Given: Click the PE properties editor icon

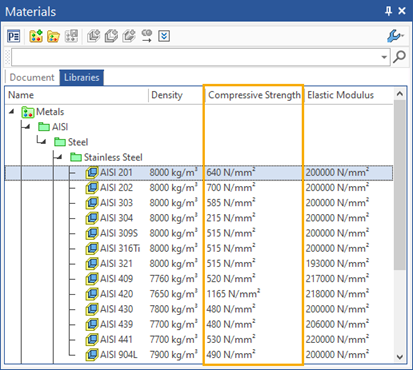Looking at the screenshot, I should pos(14,36).
